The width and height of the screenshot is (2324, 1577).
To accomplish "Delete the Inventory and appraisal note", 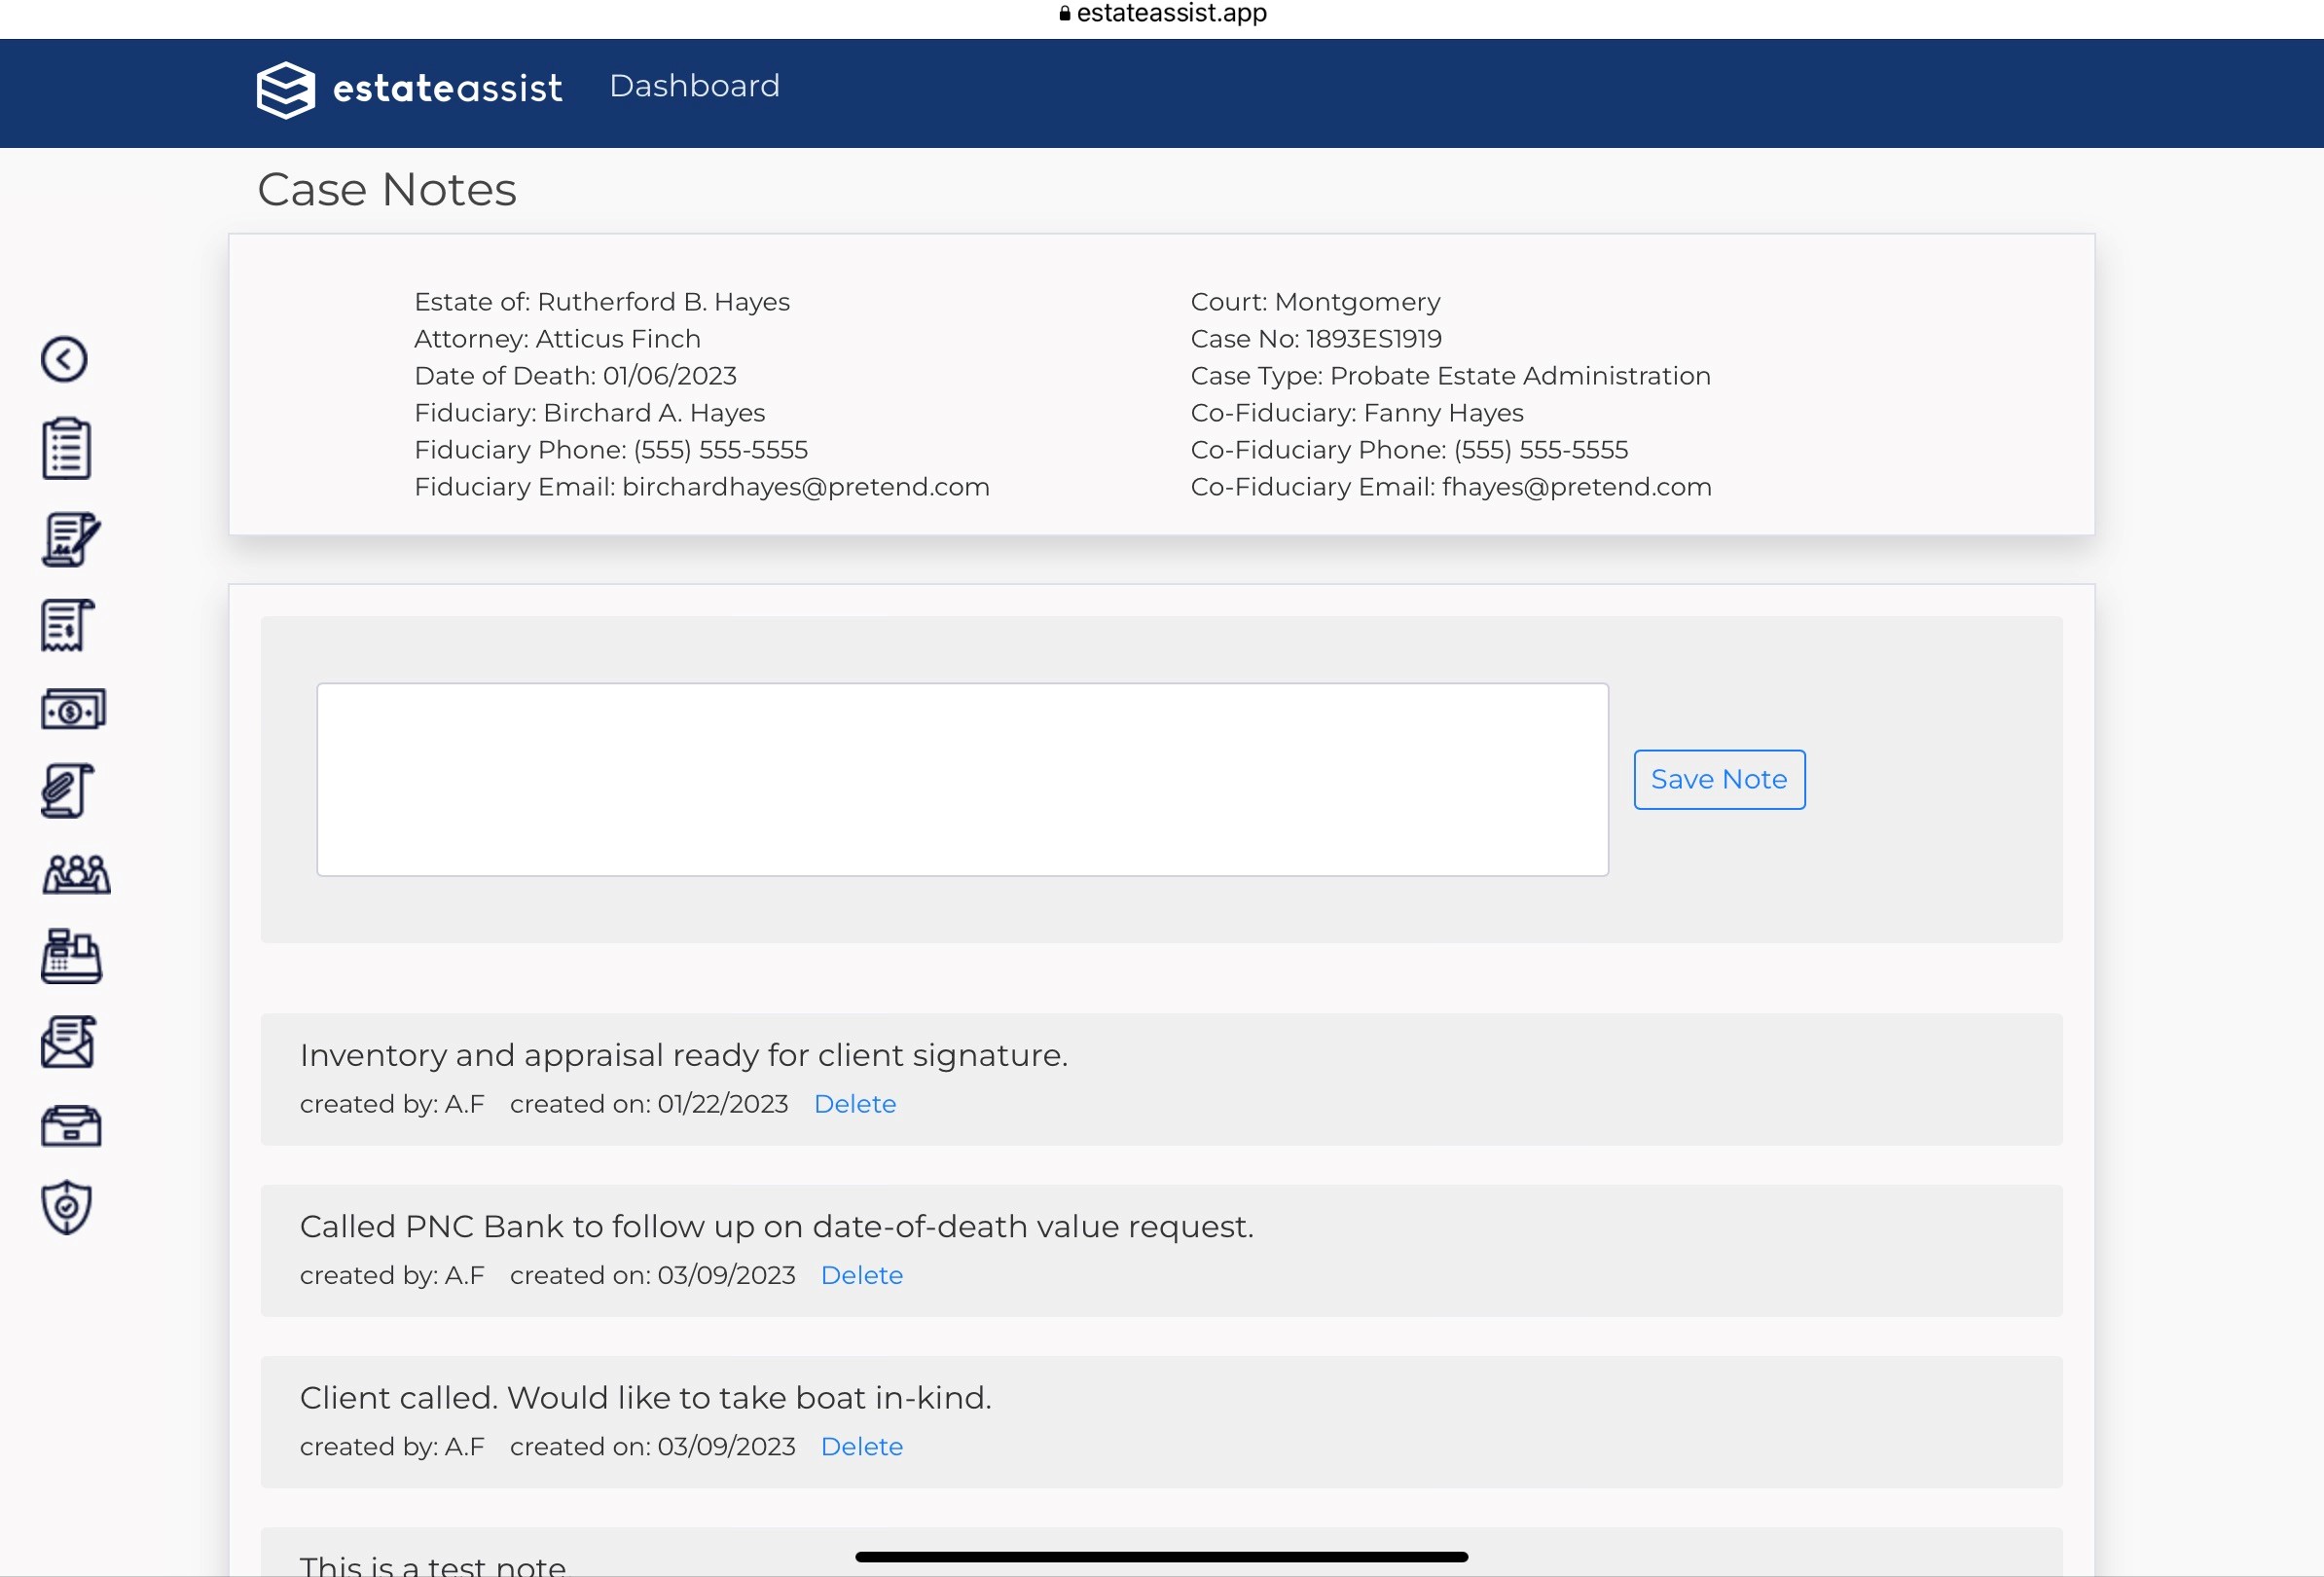I will coord(855,1104).
